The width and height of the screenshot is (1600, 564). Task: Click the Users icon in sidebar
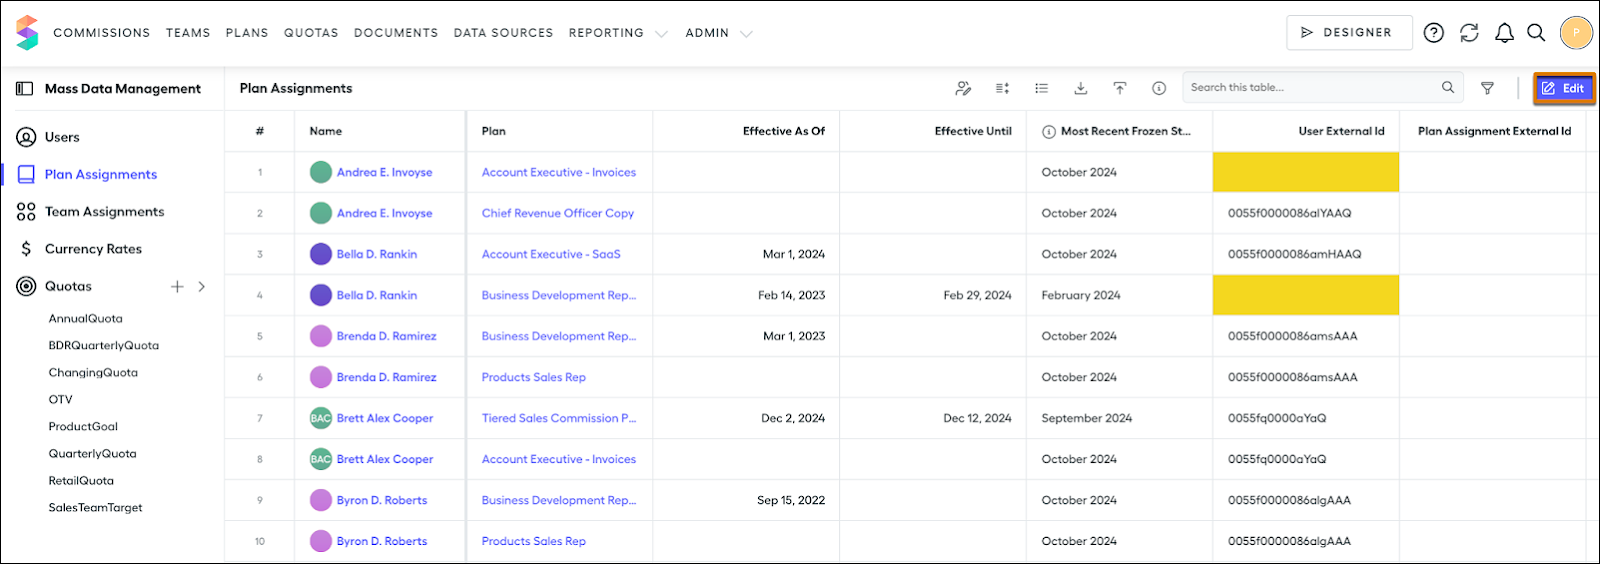click(x=26, y=137)
